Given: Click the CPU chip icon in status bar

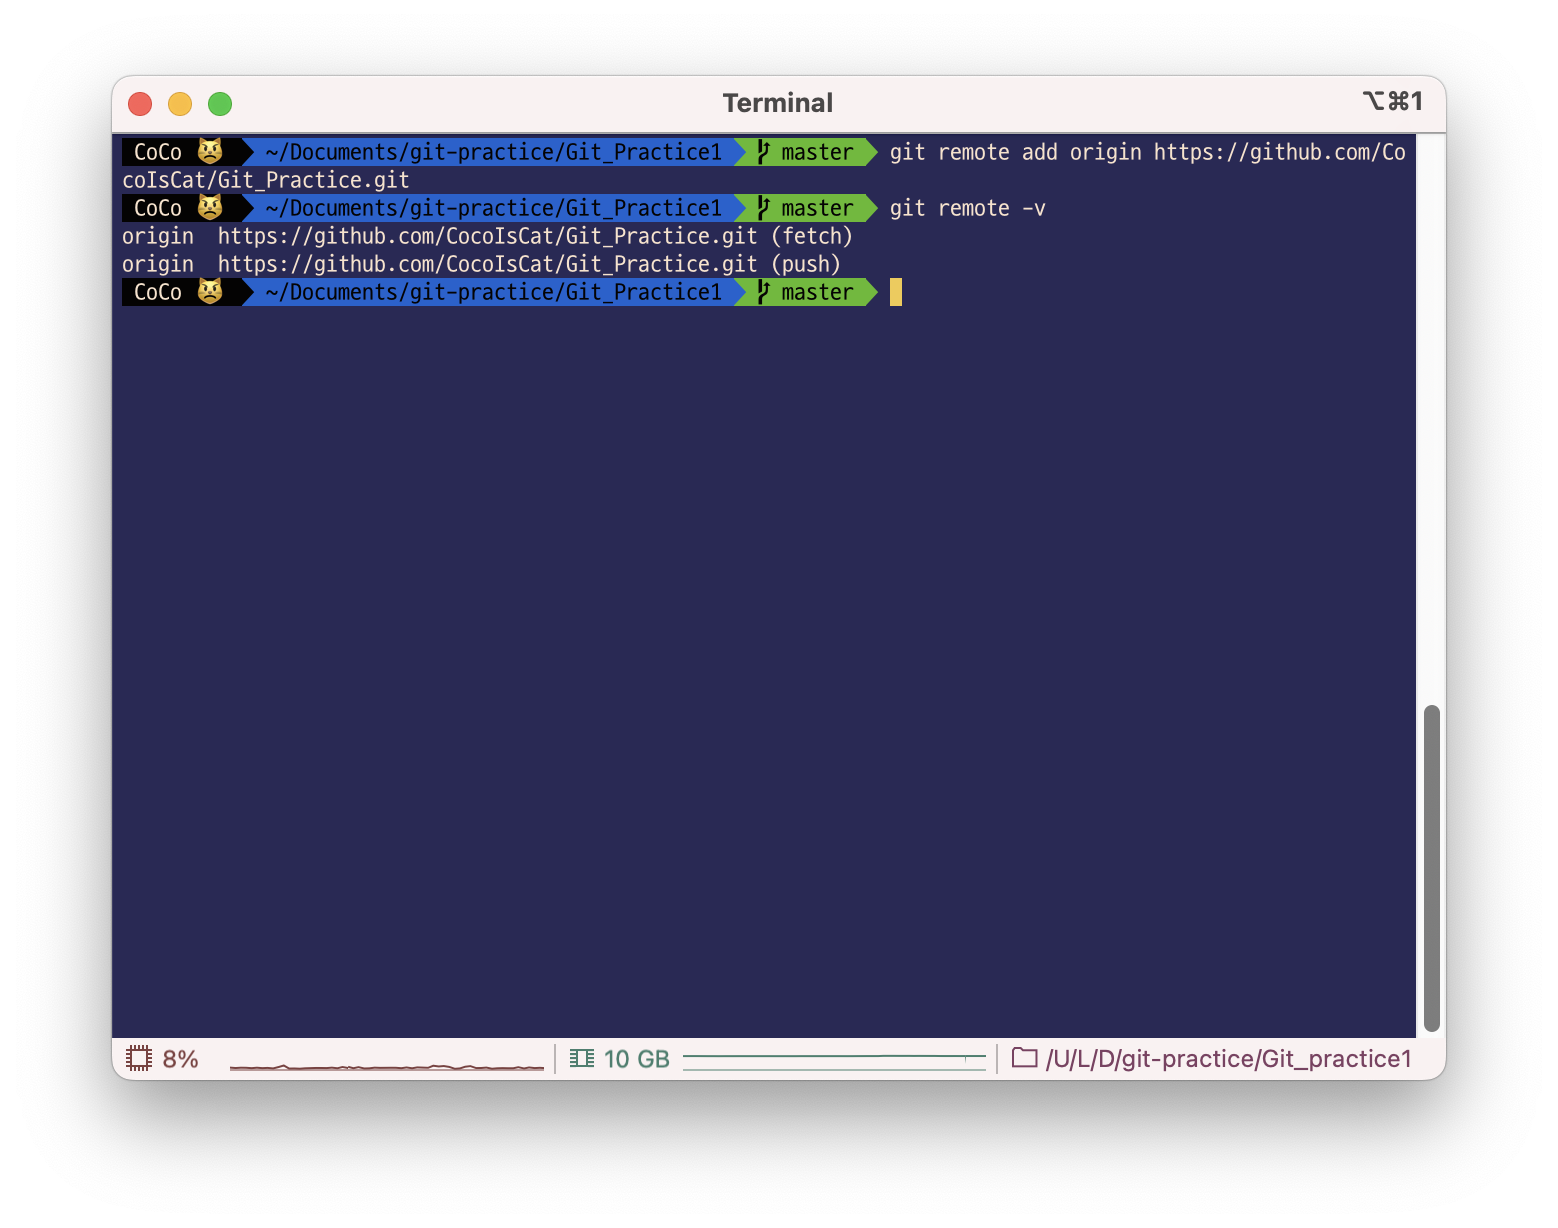Looking at the screenshot, I should pyautogui.click(x=139, y=1058).
